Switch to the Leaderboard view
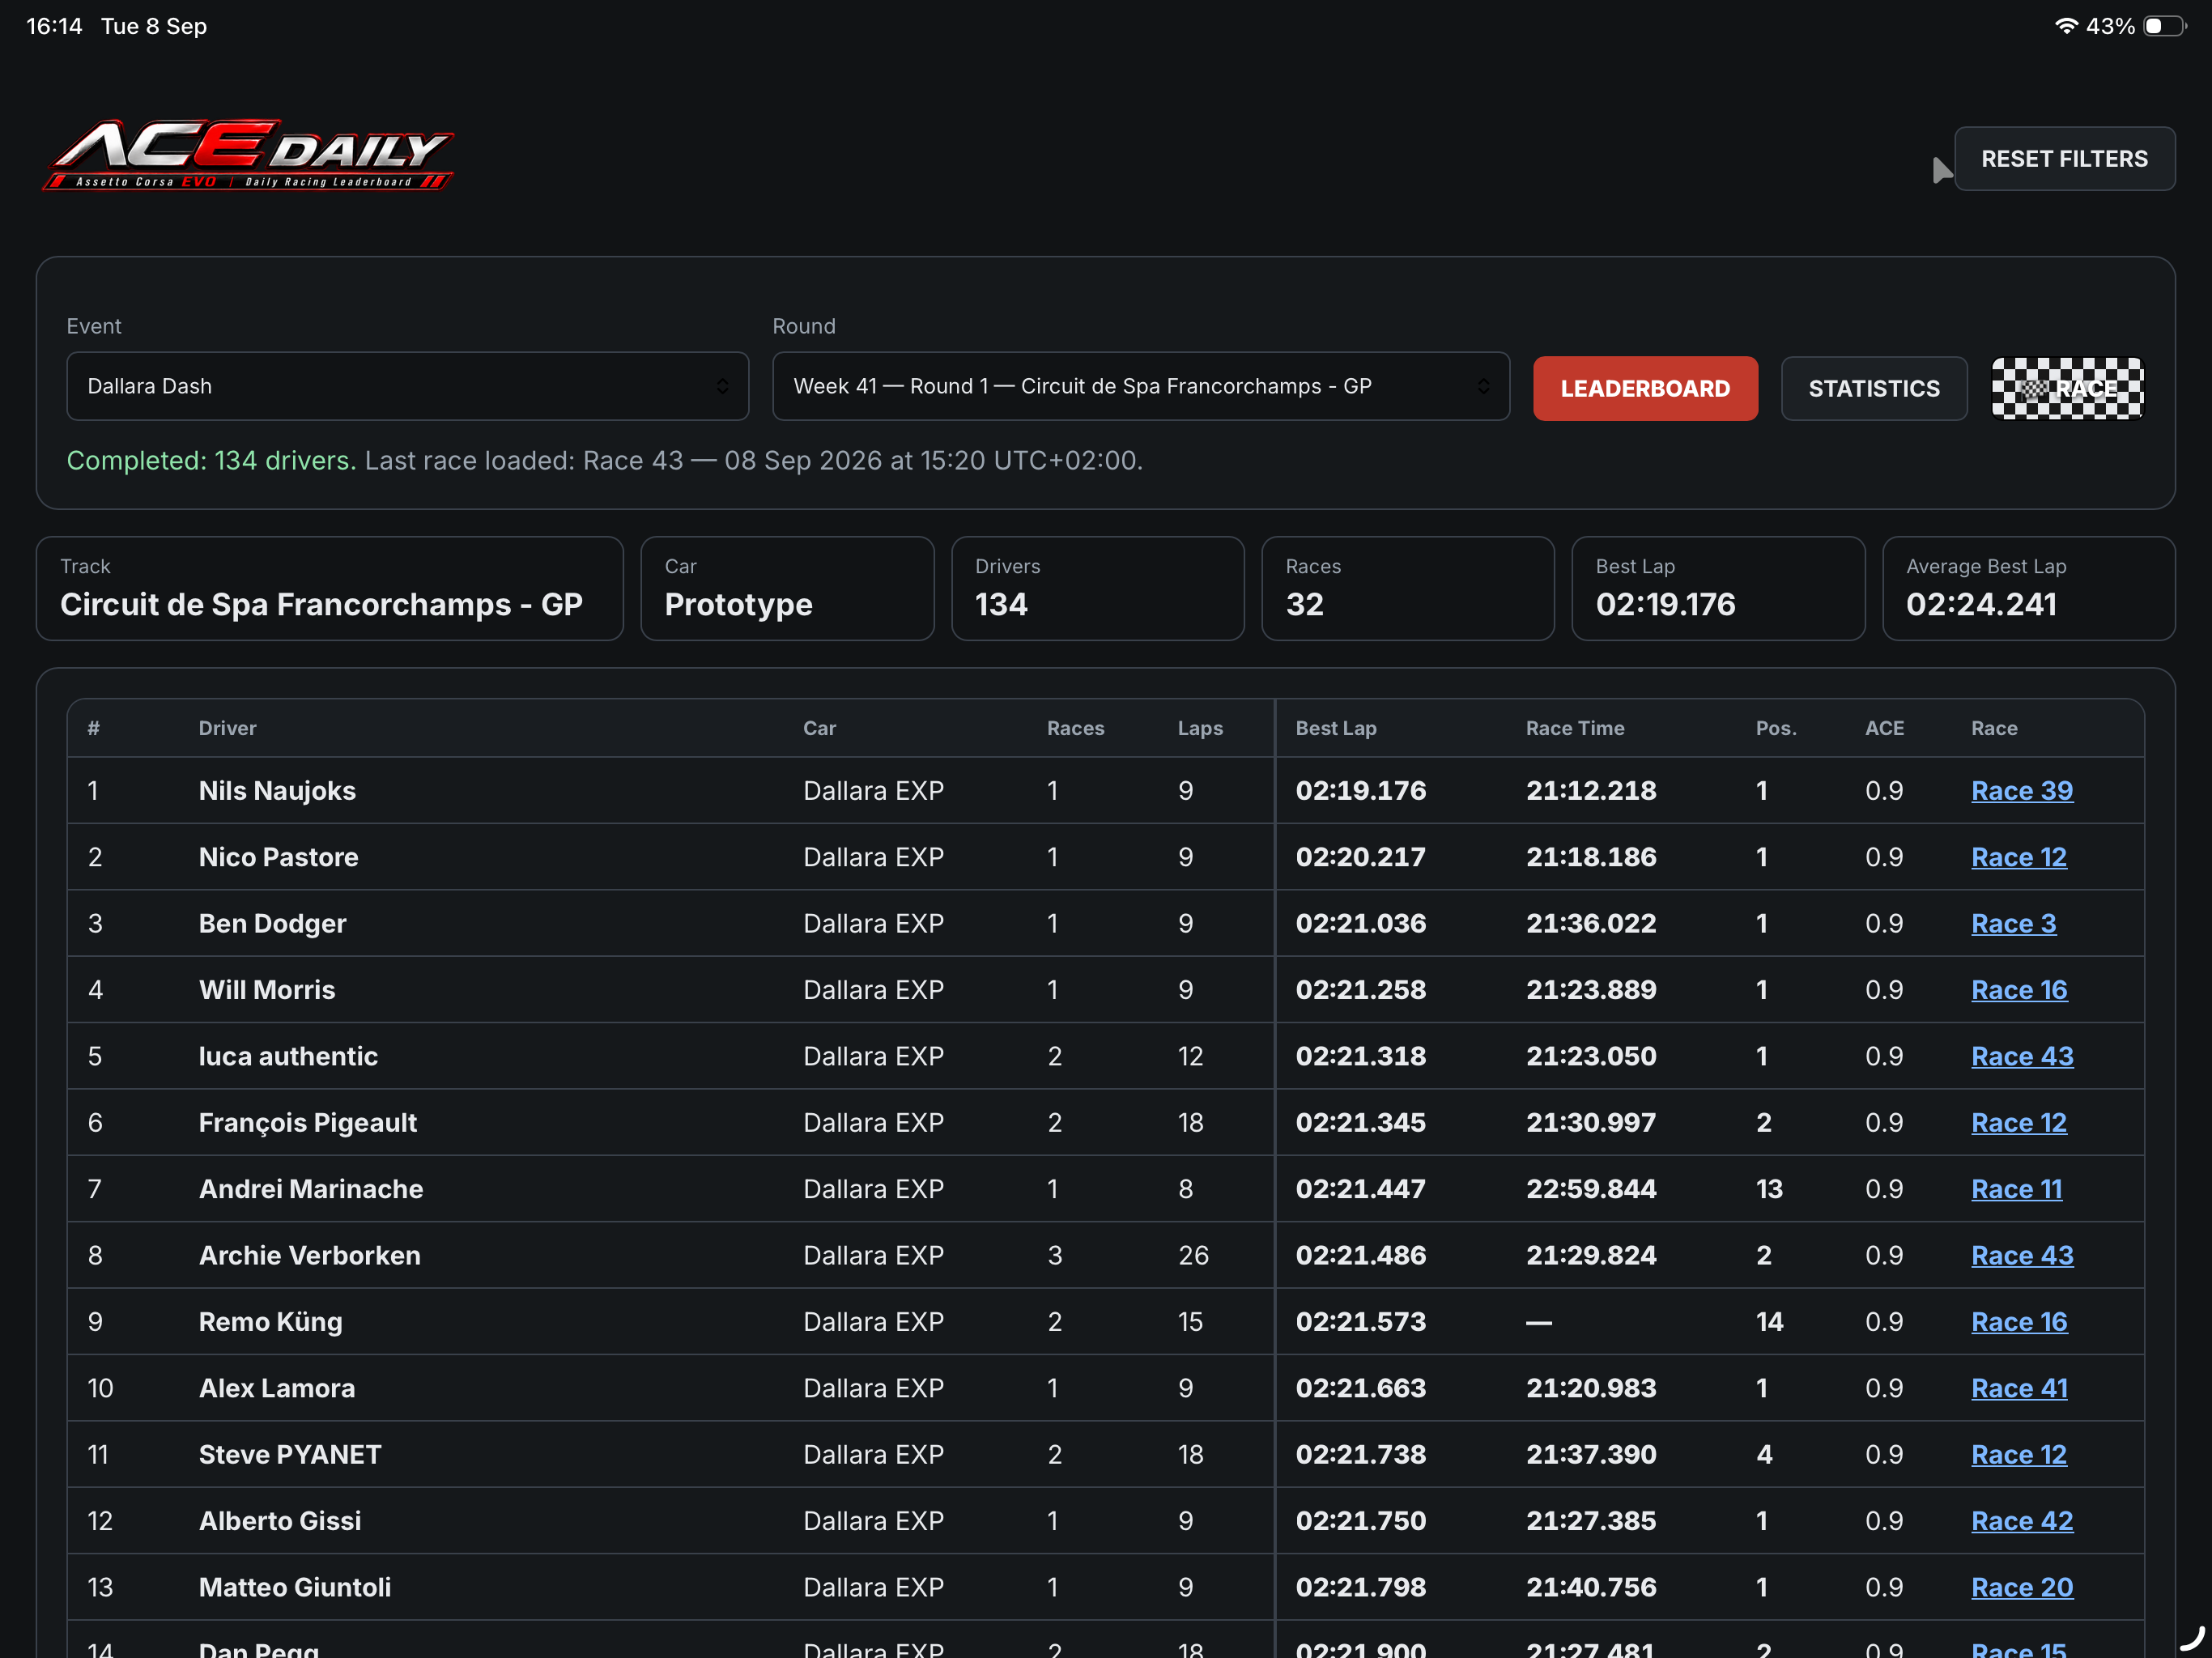Image resolution: width=2212 pixels, height=1658 pixels. [1645, 388]
